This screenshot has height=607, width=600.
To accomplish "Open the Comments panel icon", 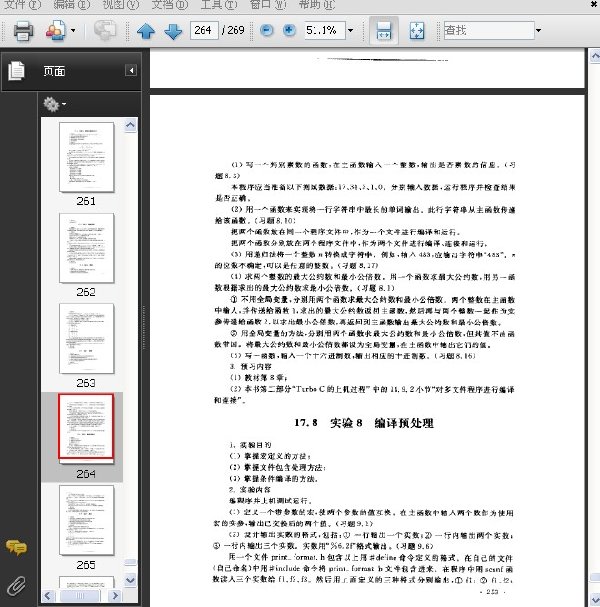I will pos(16,547).
